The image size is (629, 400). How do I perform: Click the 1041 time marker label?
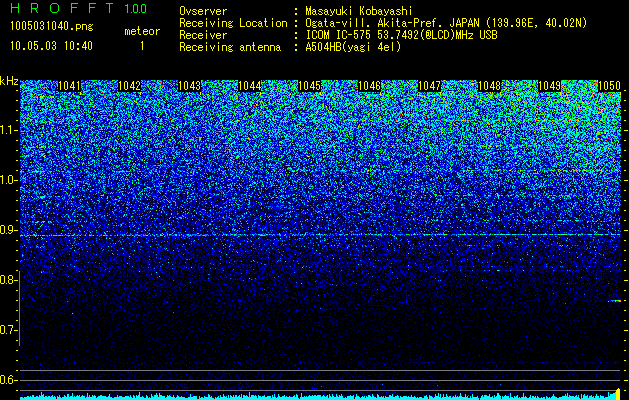(x=69, y=86)
